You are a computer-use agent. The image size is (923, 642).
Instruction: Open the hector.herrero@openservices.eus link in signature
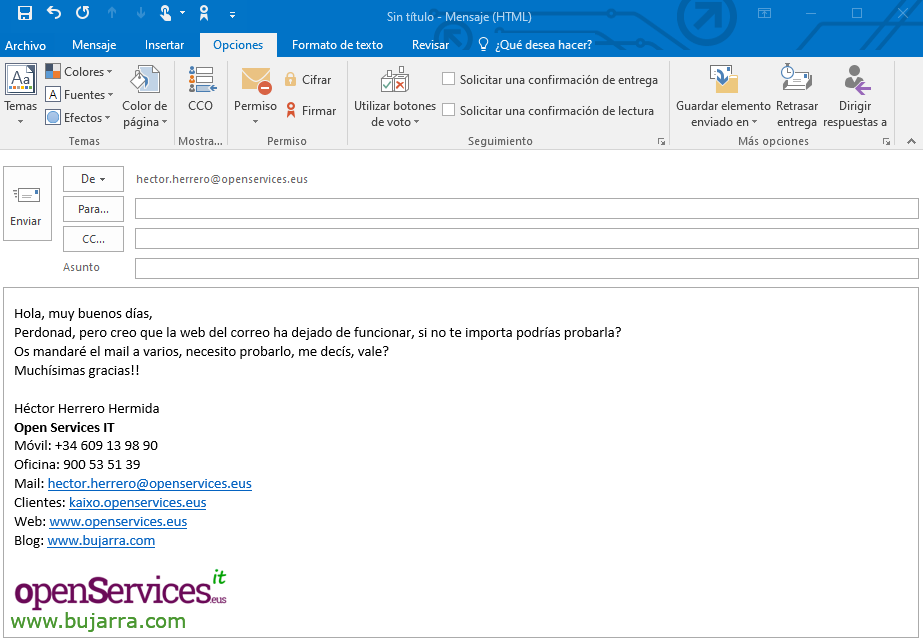click(150, 484)
